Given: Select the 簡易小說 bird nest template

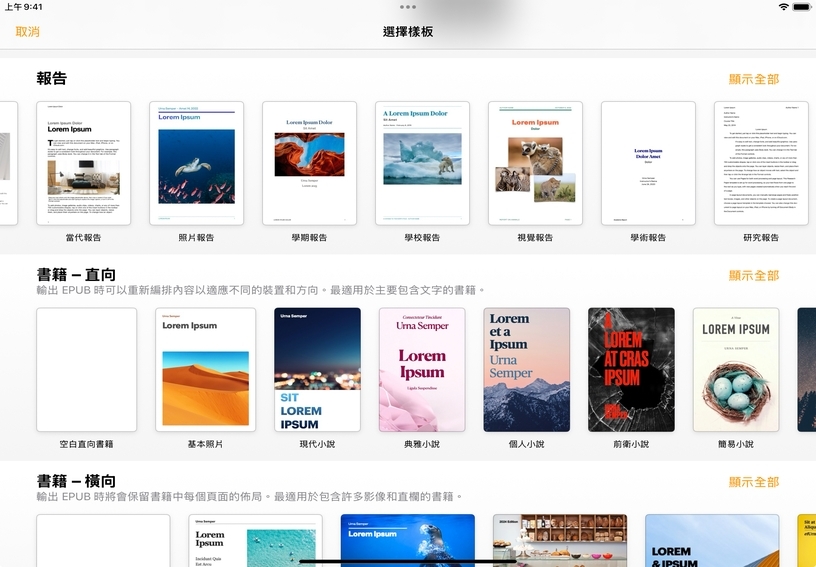Looking at the screenshot, I should click(735, 369).
